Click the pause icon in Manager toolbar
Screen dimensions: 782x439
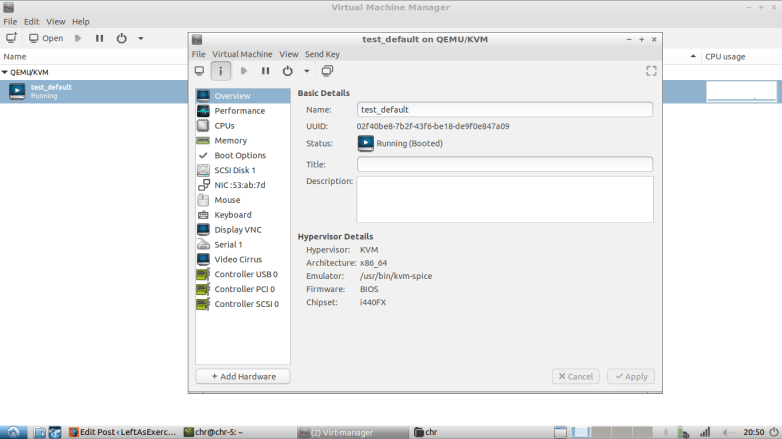[99, 38]
